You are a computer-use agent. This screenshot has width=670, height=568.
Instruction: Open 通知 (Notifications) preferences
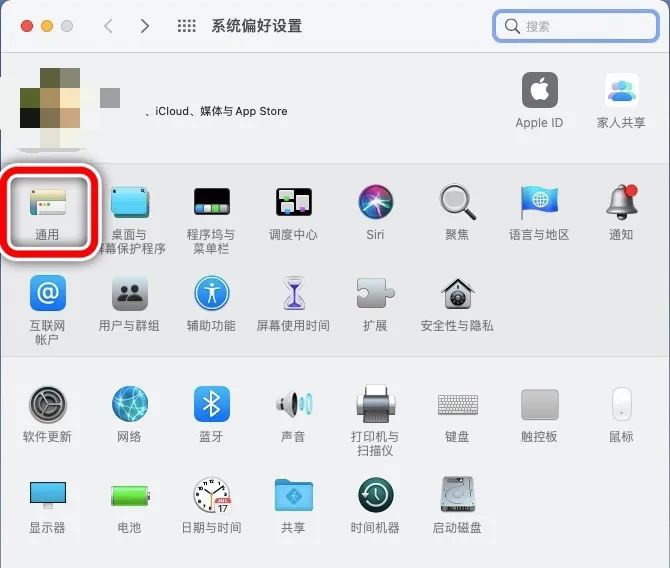click(621, 213)
